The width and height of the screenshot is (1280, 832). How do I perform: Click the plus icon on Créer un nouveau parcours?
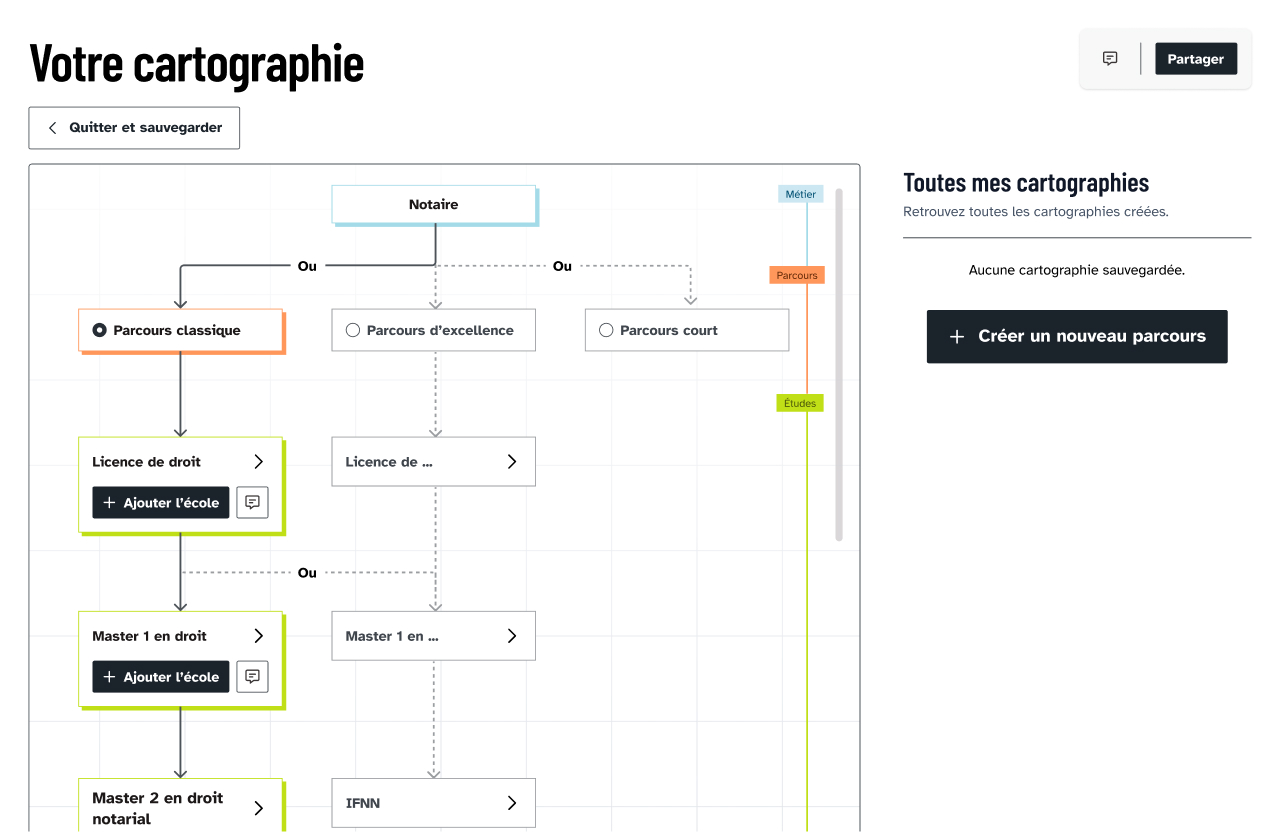(x=957, y=337)
